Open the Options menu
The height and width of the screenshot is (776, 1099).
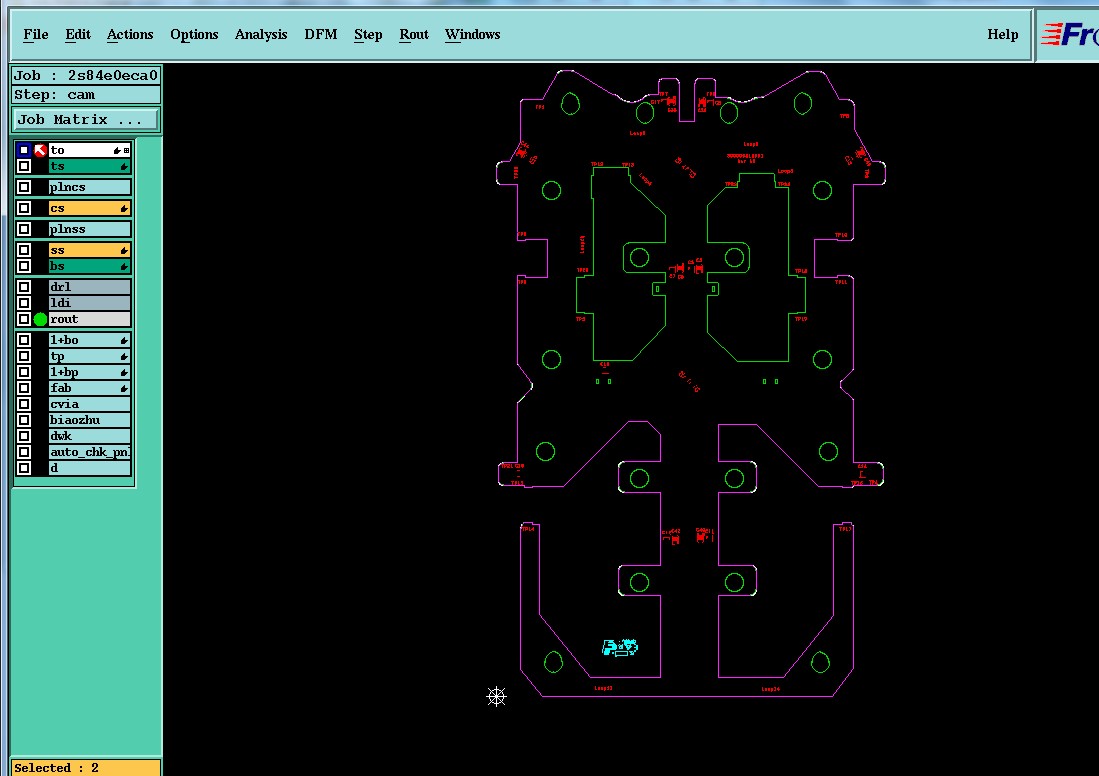(194, 34)
